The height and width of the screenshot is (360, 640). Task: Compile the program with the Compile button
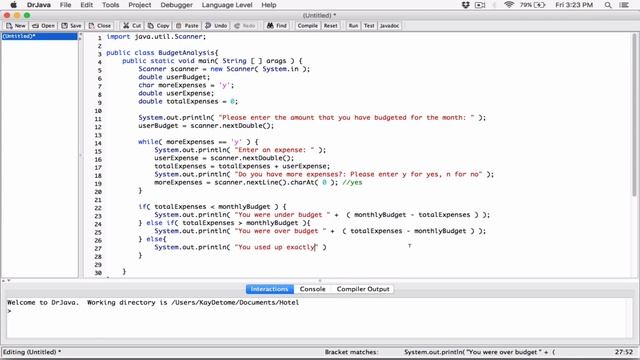(x=307, y=26)
